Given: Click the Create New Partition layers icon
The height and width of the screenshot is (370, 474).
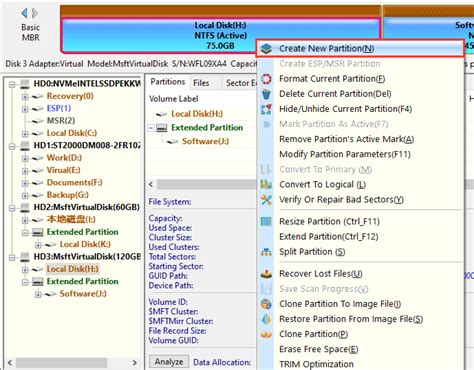Looking at the screenshot, I should 266,49.
